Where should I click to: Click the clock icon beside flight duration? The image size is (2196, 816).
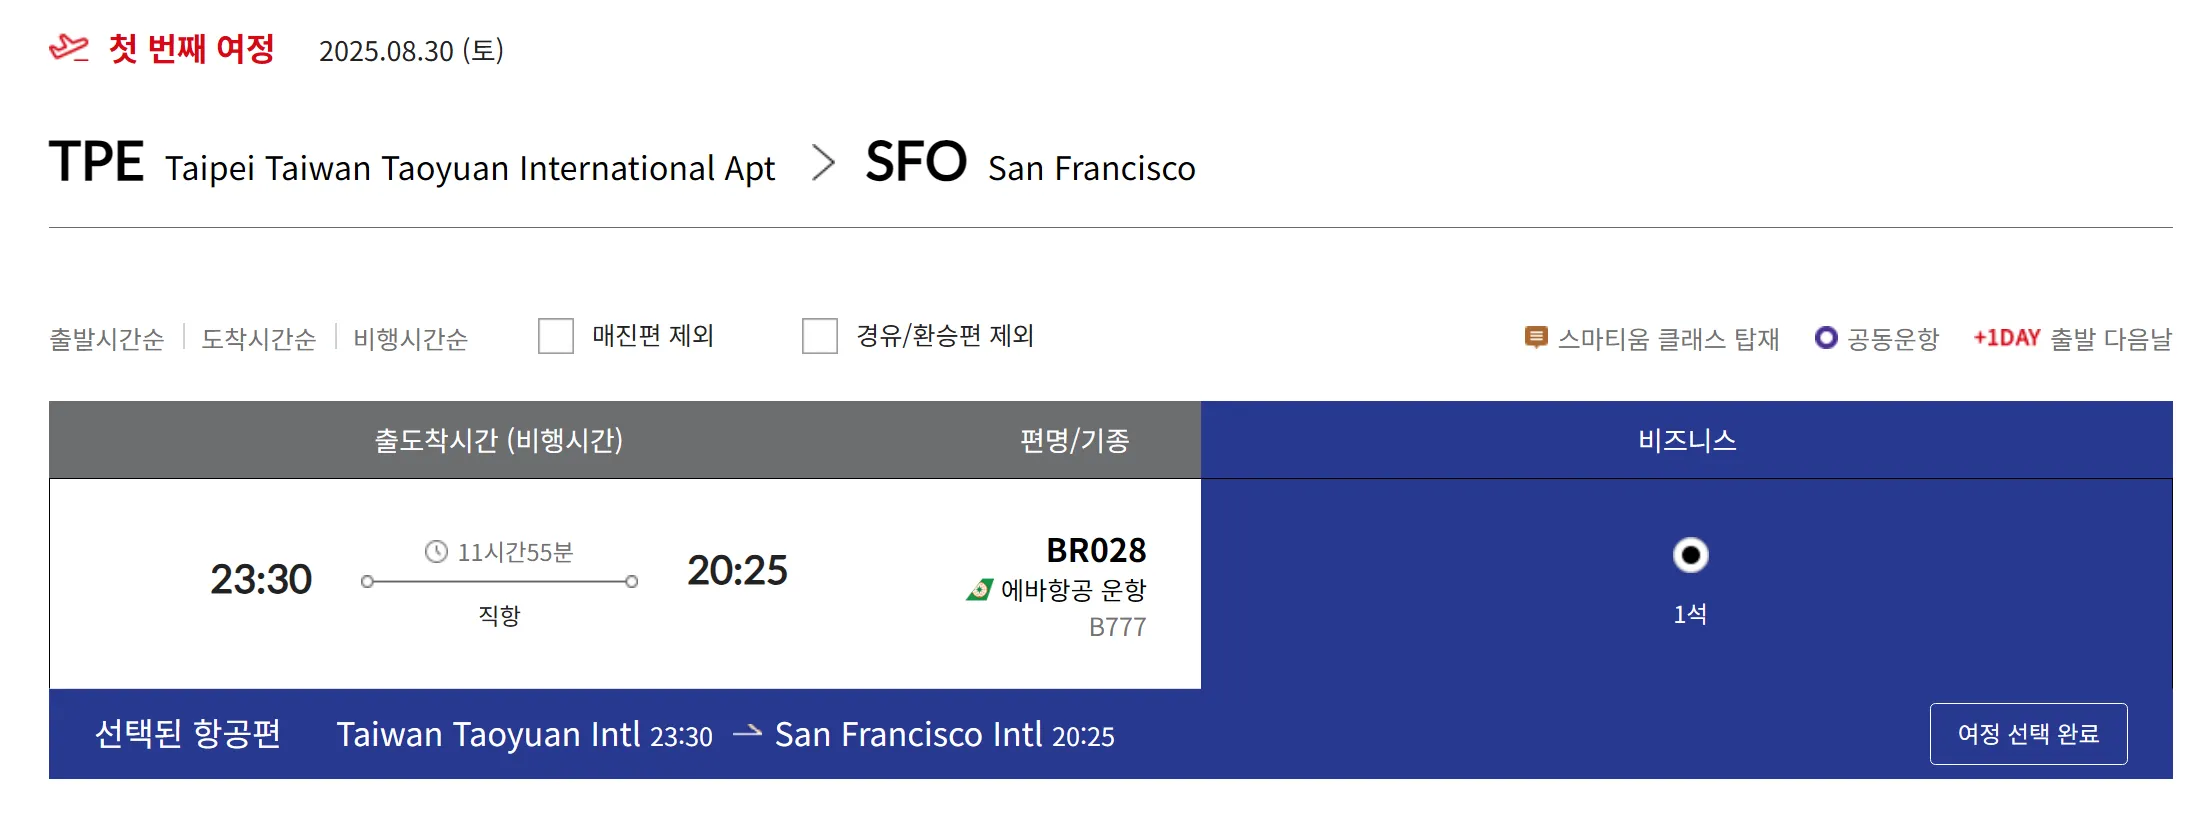click(x=436, y=552)
